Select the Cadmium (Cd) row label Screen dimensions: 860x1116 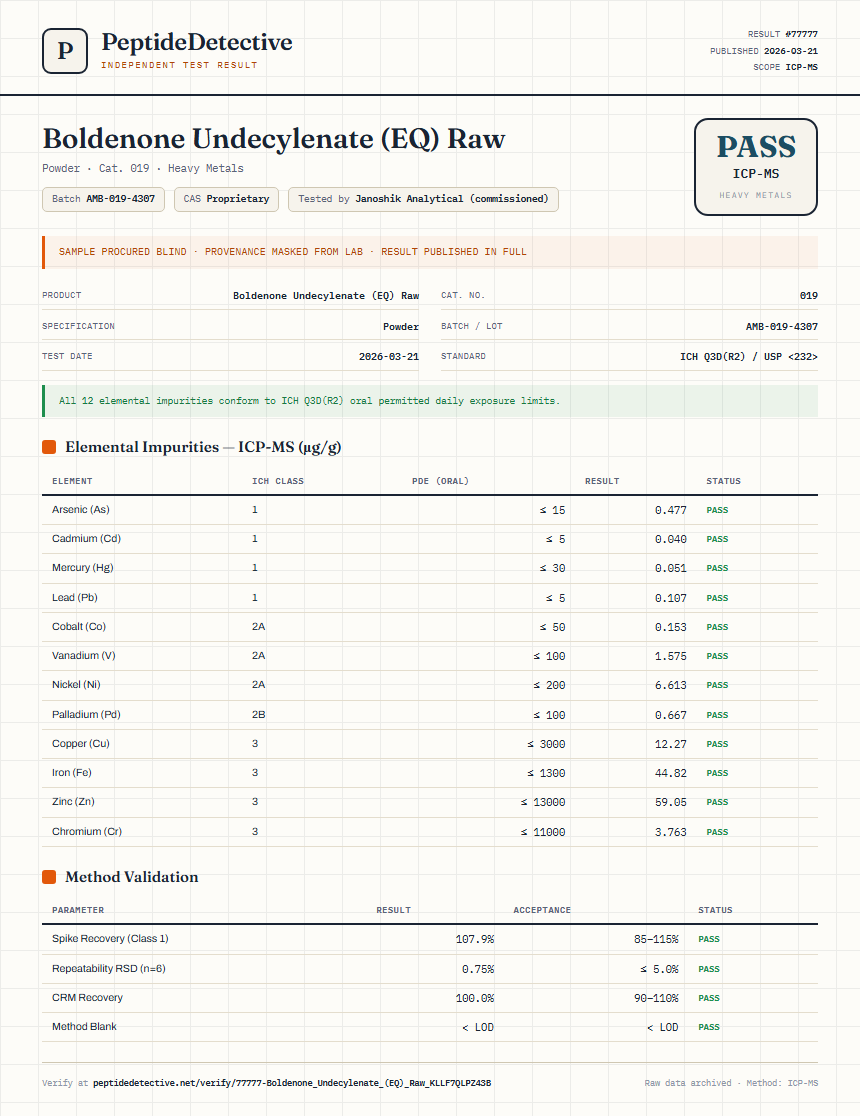tap(86, 539)
